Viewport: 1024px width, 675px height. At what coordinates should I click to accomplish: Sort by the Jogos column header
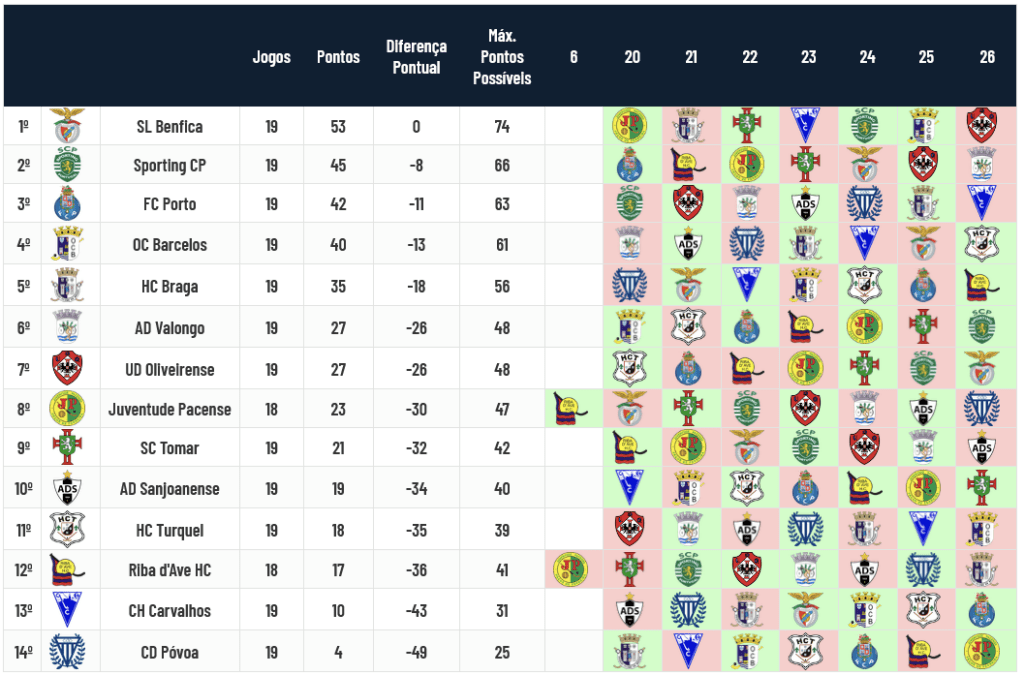pos(271,57)
